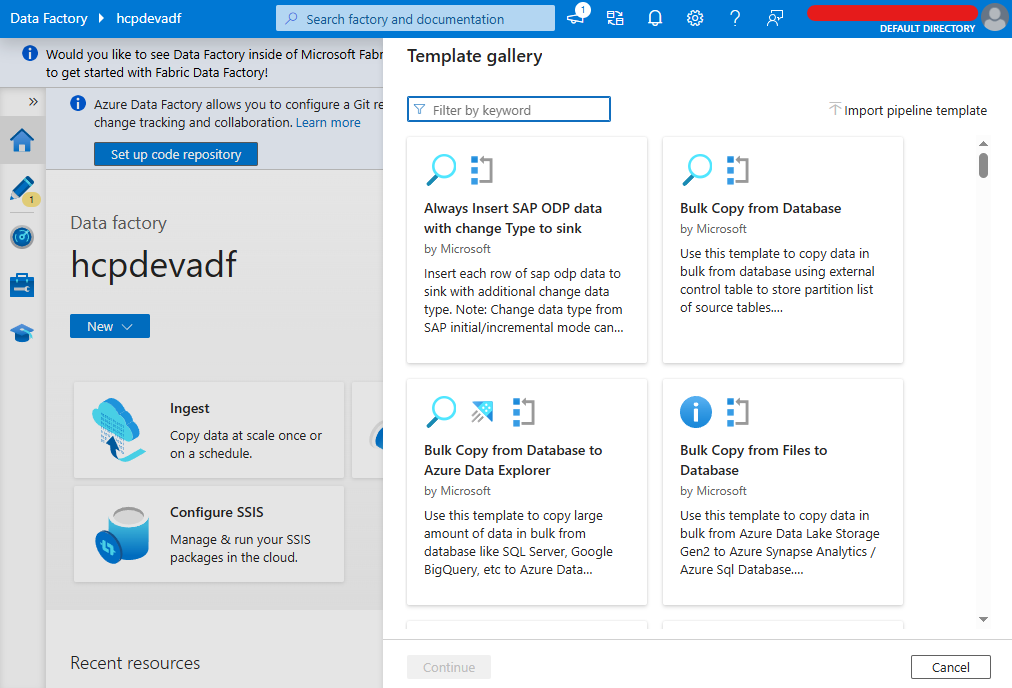Click copy icon on Bulk Copy from Files card
This screenshot has height=688, width=1012.
(x=738, y=412)
